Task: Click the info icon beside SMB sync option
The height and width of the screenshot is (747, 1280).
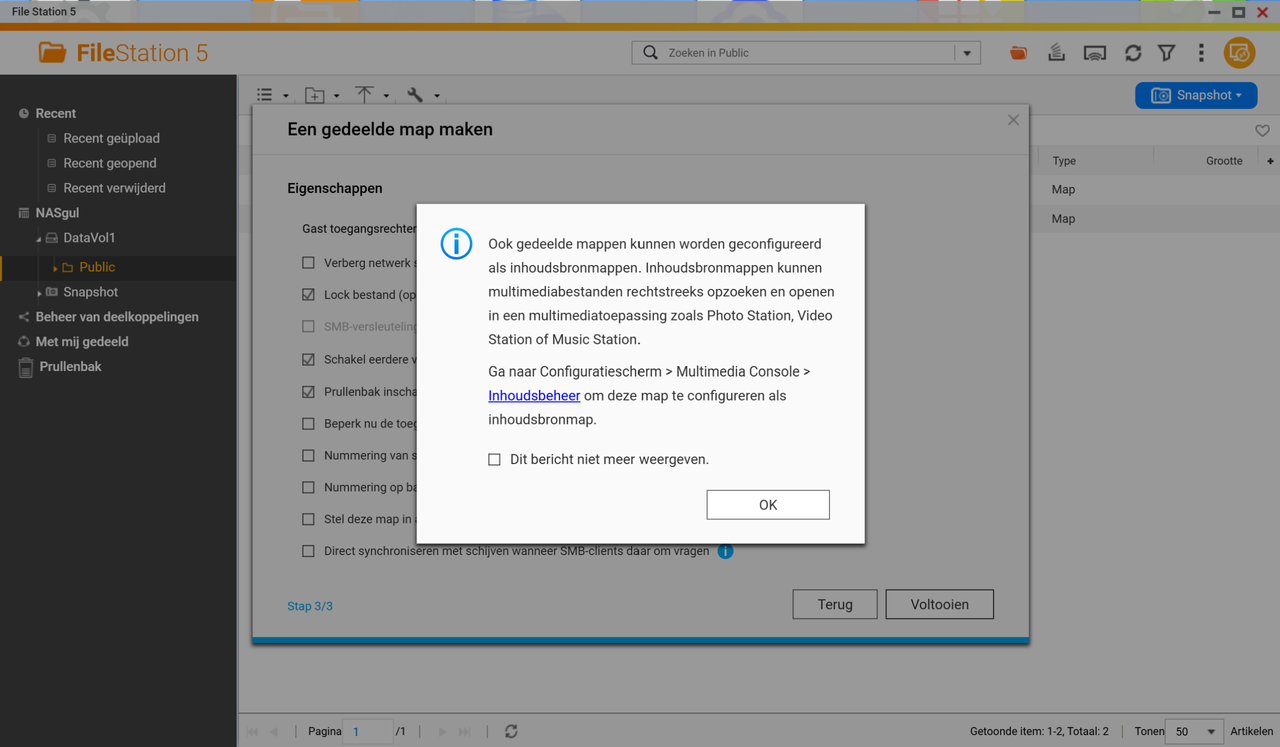Action: (725, 551)
